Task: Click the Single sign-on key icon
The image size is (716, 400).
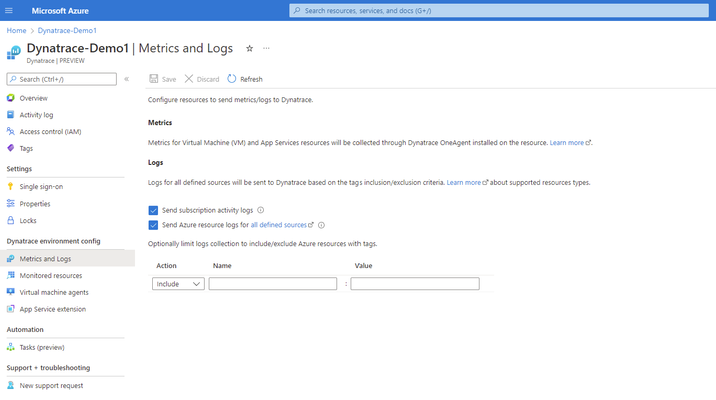Action: tap(11, 187)
